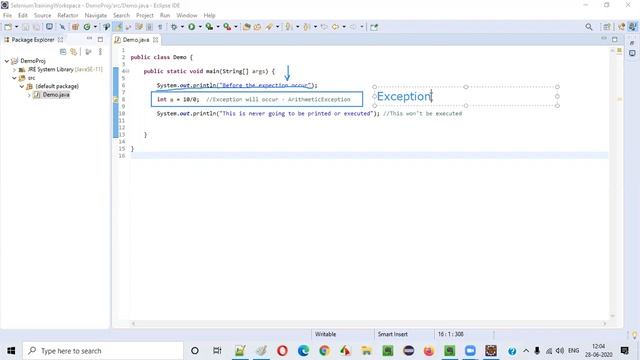The height and width of the screenshot is (360, 640).
Task: Click the green Run button
Action: click(x=191, y=27)
